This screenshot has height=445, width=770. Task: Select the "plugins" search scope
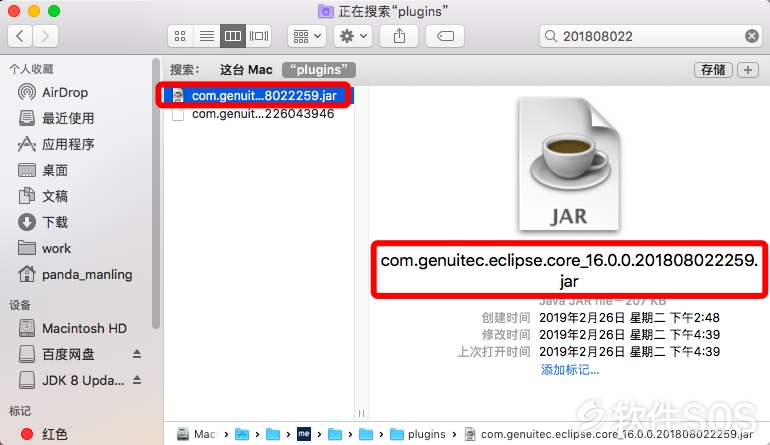(x=319, y=70)
